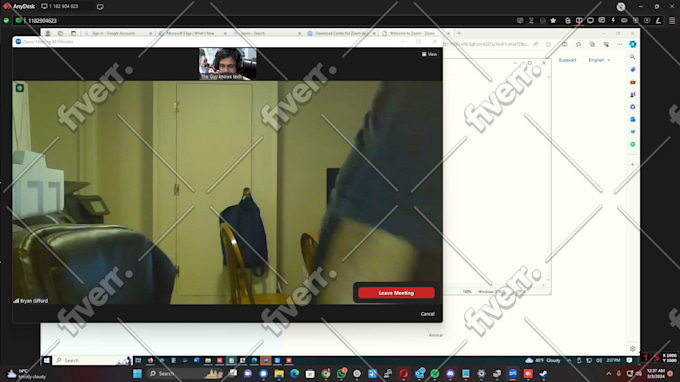Click remote taskbar Search box
This screenshot has width=680, height=382.
pos(92,360)
